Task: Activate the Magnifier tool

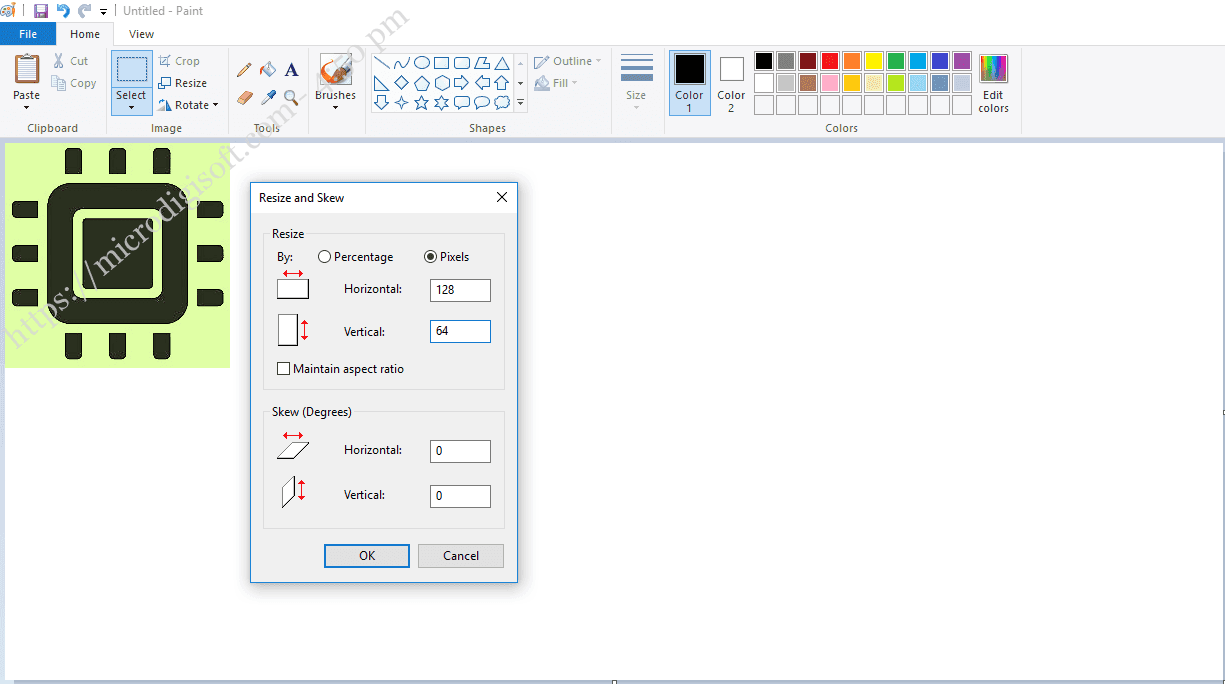Action: pyautogui.click(x=290, y=98)
